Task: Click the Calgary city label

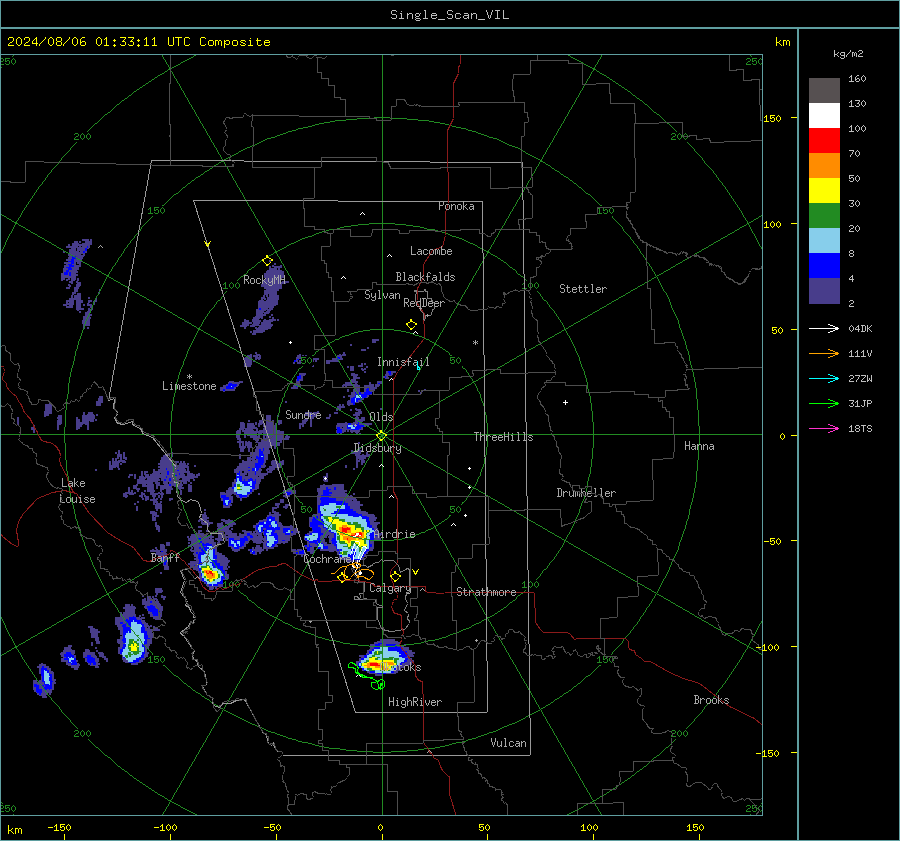Action: (390, 588)
